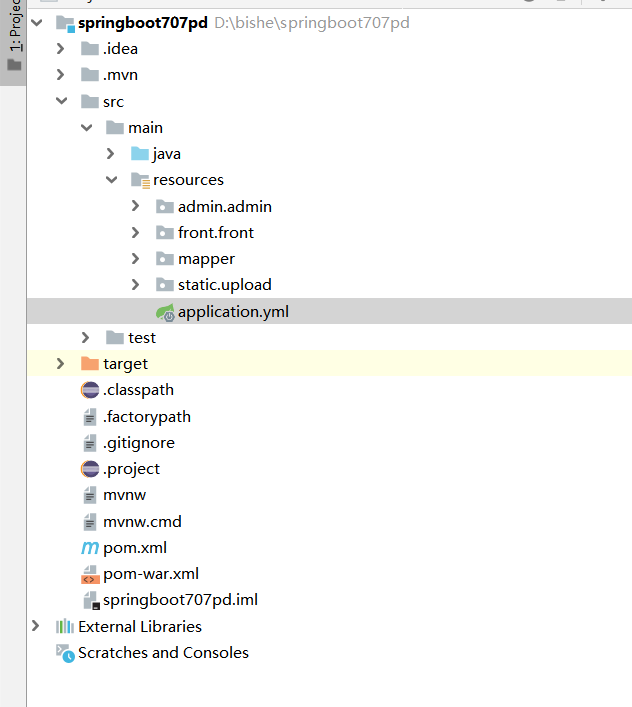
Task: Expand the .idea folder
Action: pyautogui.click(x=61, y=49)
